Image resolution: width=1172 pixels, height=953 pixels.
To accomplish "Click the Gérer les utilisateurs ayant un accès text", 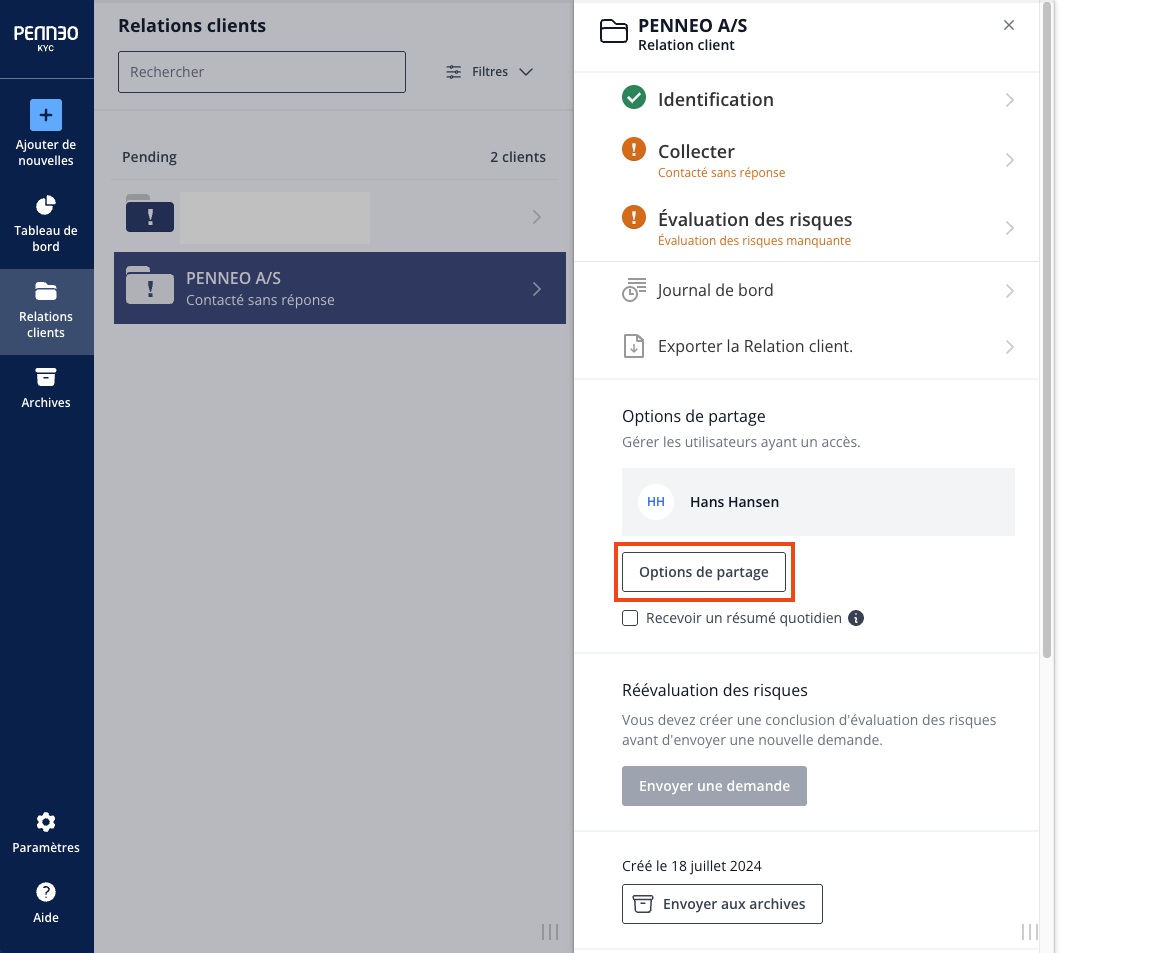I will 741,442.
